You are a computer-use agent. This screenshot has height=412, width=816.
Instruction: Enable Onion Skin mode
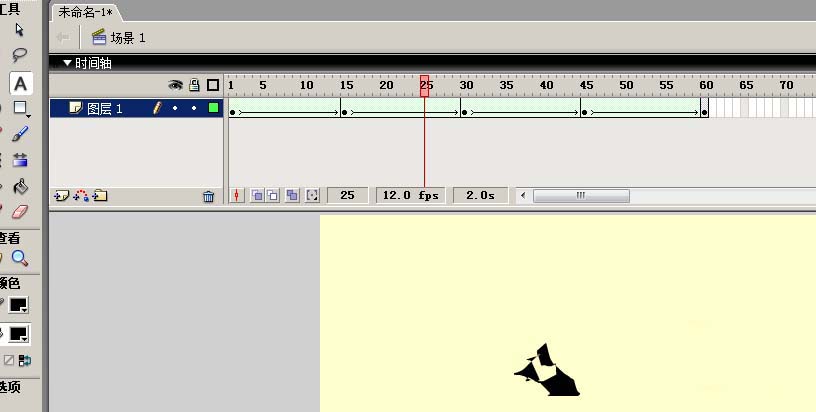[x=257, y=196]
